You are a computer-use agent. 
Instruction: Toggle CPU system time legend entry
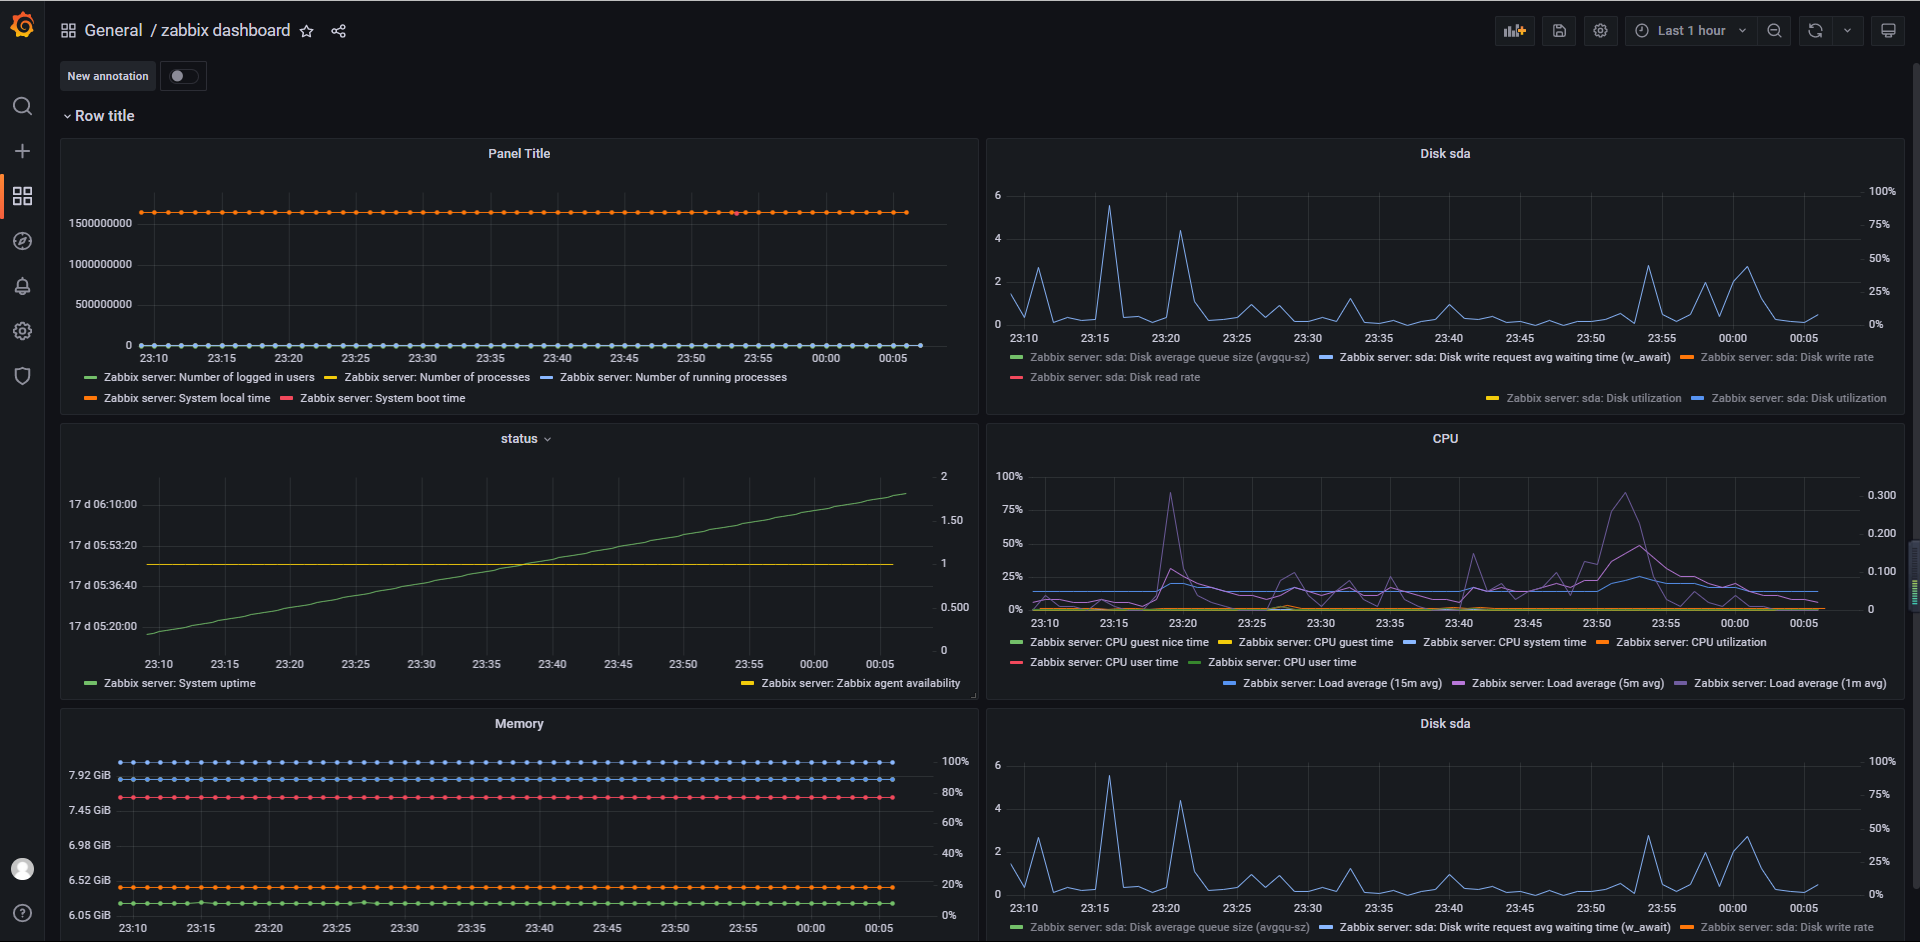point(1504,643)
